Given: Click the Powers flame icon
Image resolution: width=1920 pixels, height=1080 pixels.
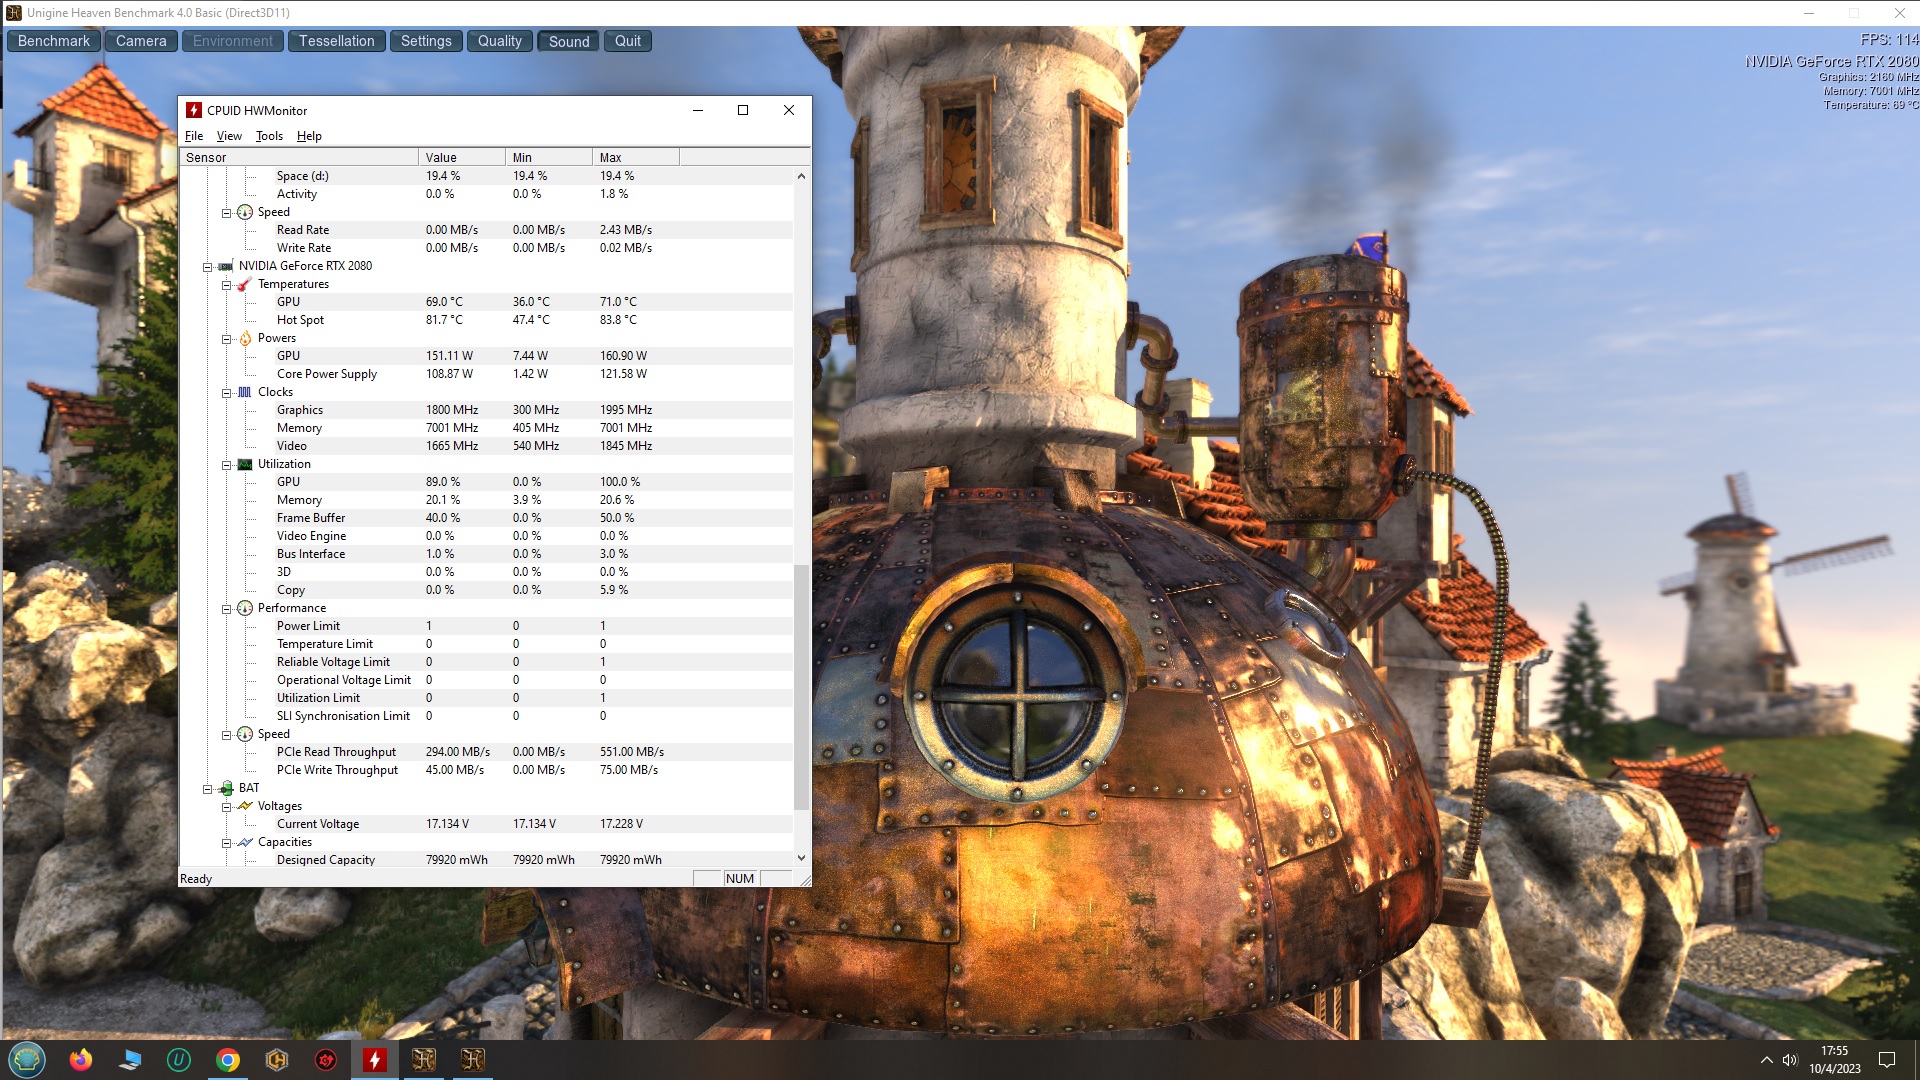Looking at the screenshot, I should (x=245, y=338).
